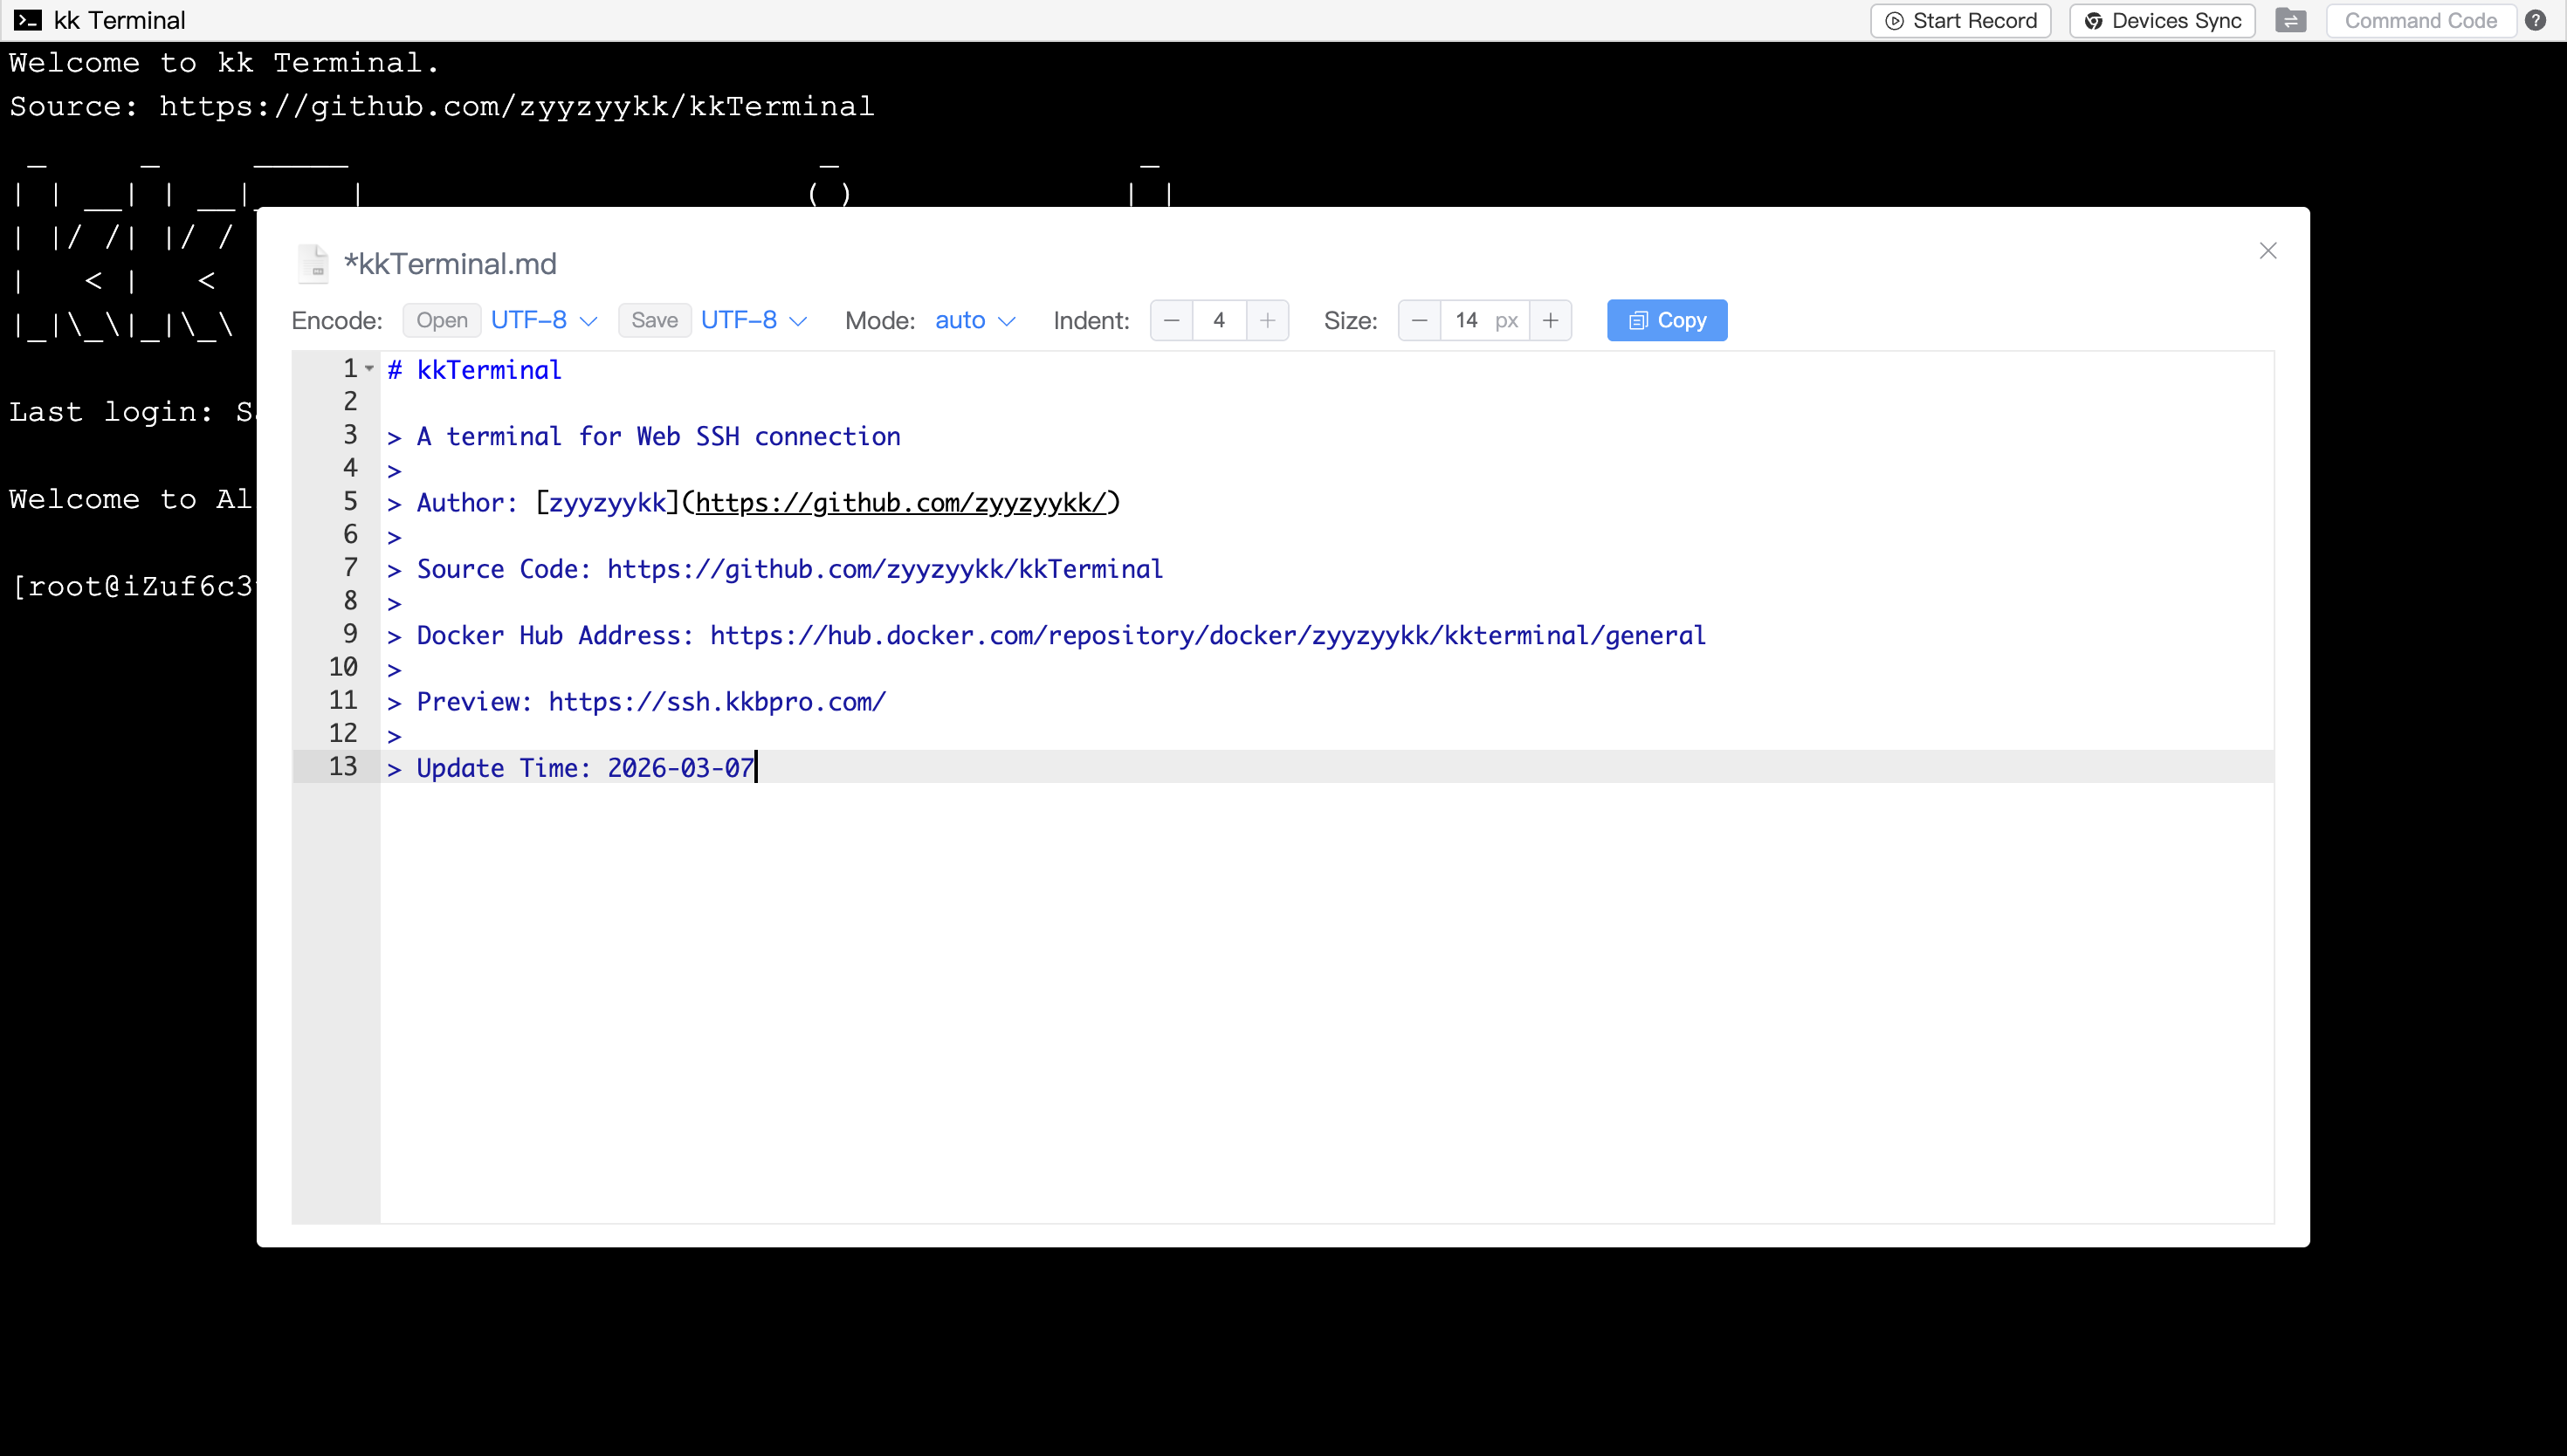
Task: Click the Command Code input field
Action: click(2420, 20)
